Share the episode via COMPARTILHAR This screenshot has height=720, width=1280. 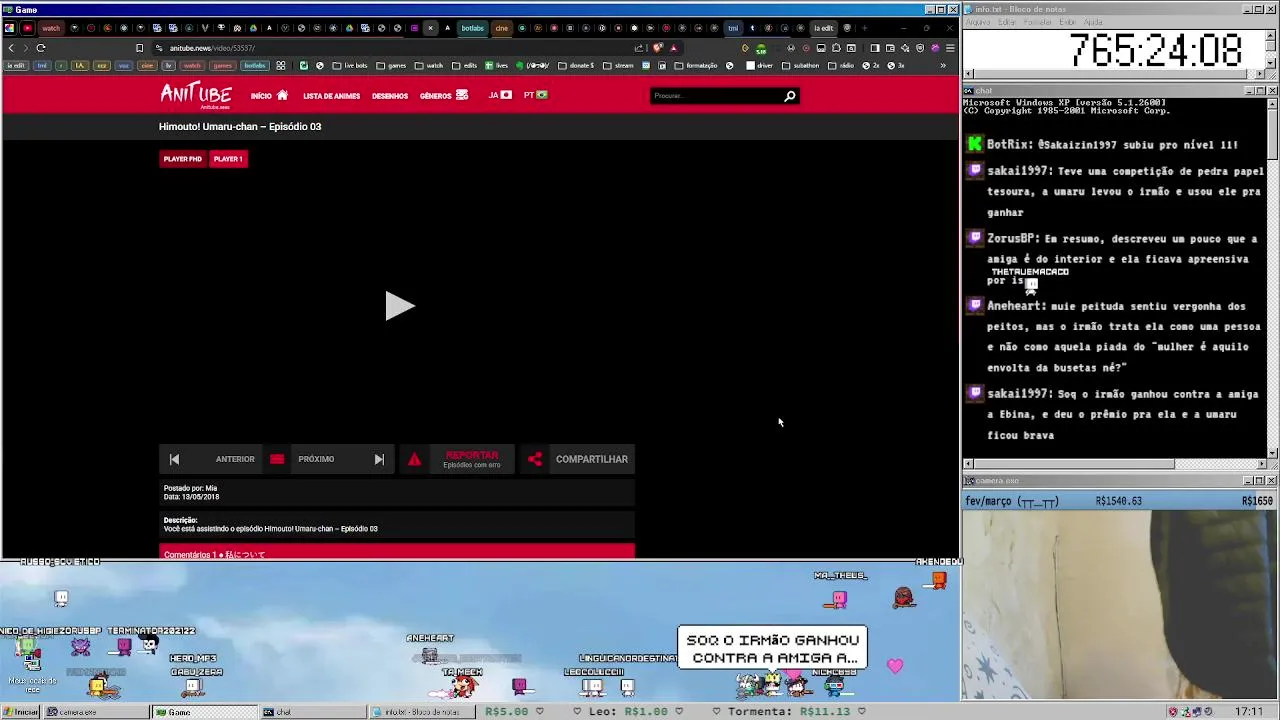(x=592, y=459)
